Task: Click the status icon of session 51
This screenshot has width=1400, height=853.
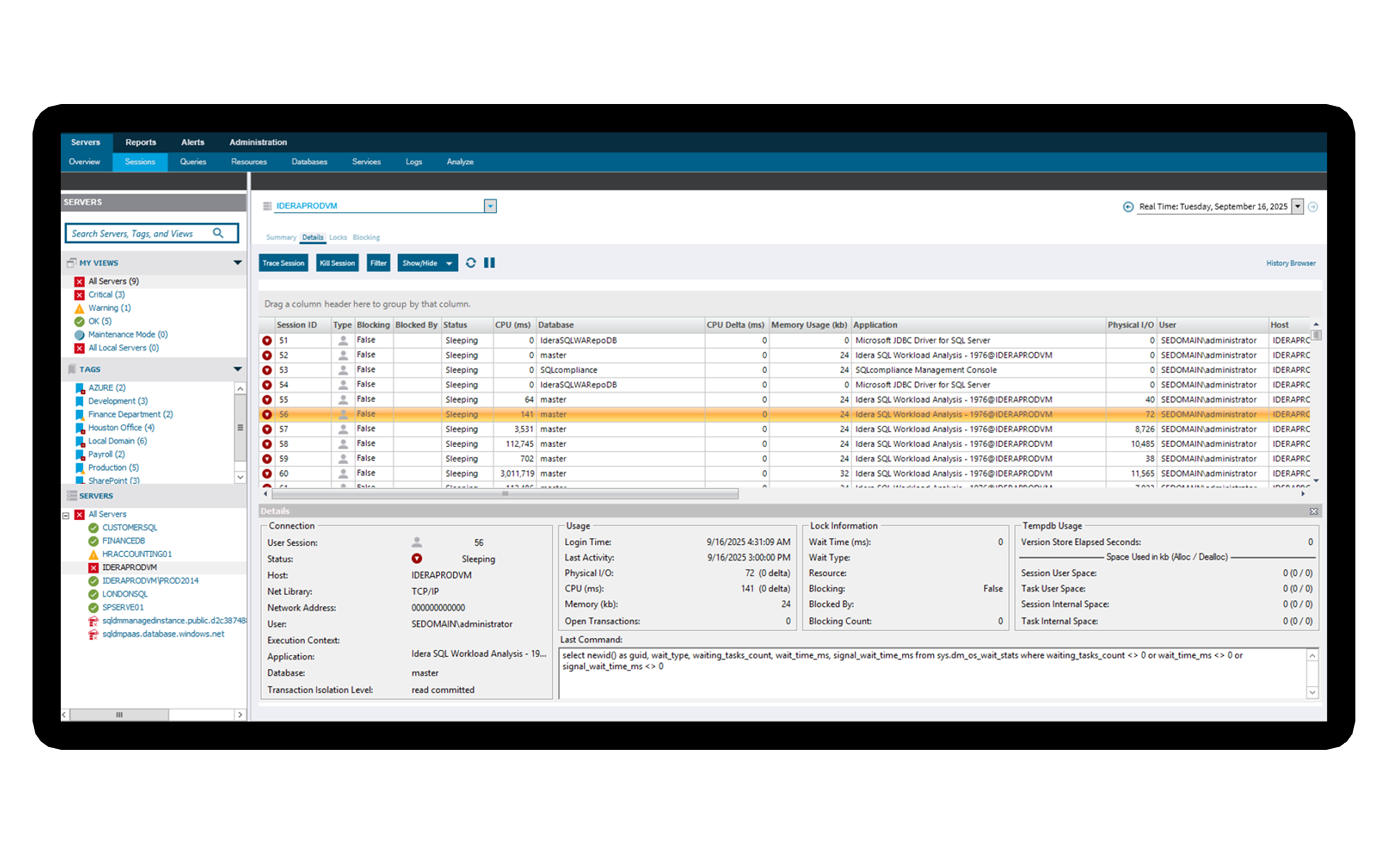Action: 267,341
